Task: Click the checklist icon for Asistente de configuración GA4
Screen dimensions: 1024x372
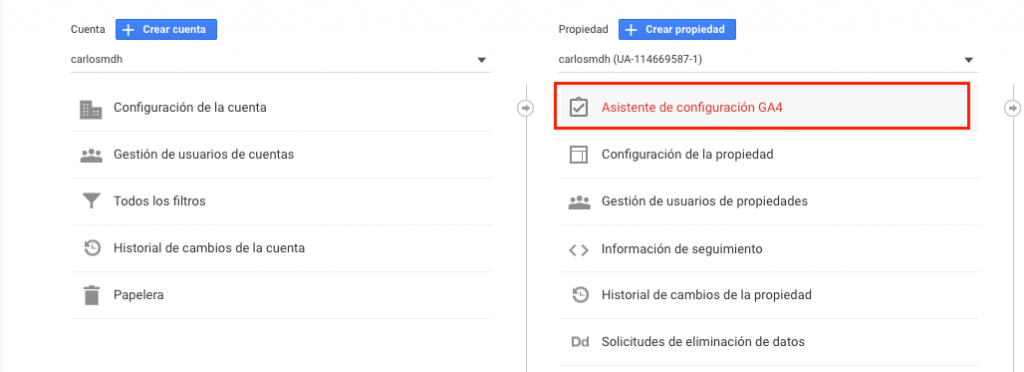Action: coord(579,107)
